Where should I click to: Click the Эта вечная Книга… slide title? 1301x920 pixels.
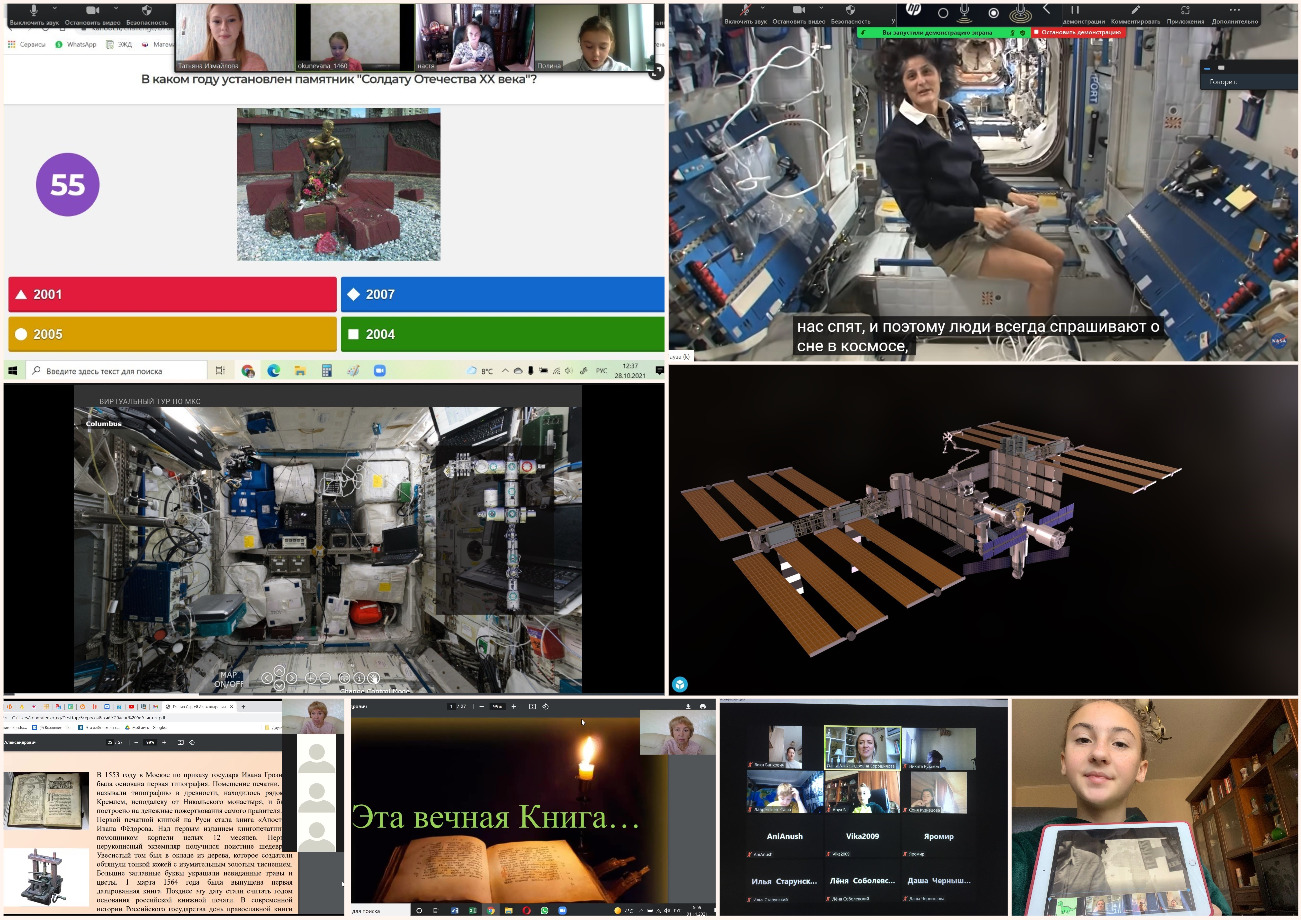pyautogui.click(x=495, y=817)
